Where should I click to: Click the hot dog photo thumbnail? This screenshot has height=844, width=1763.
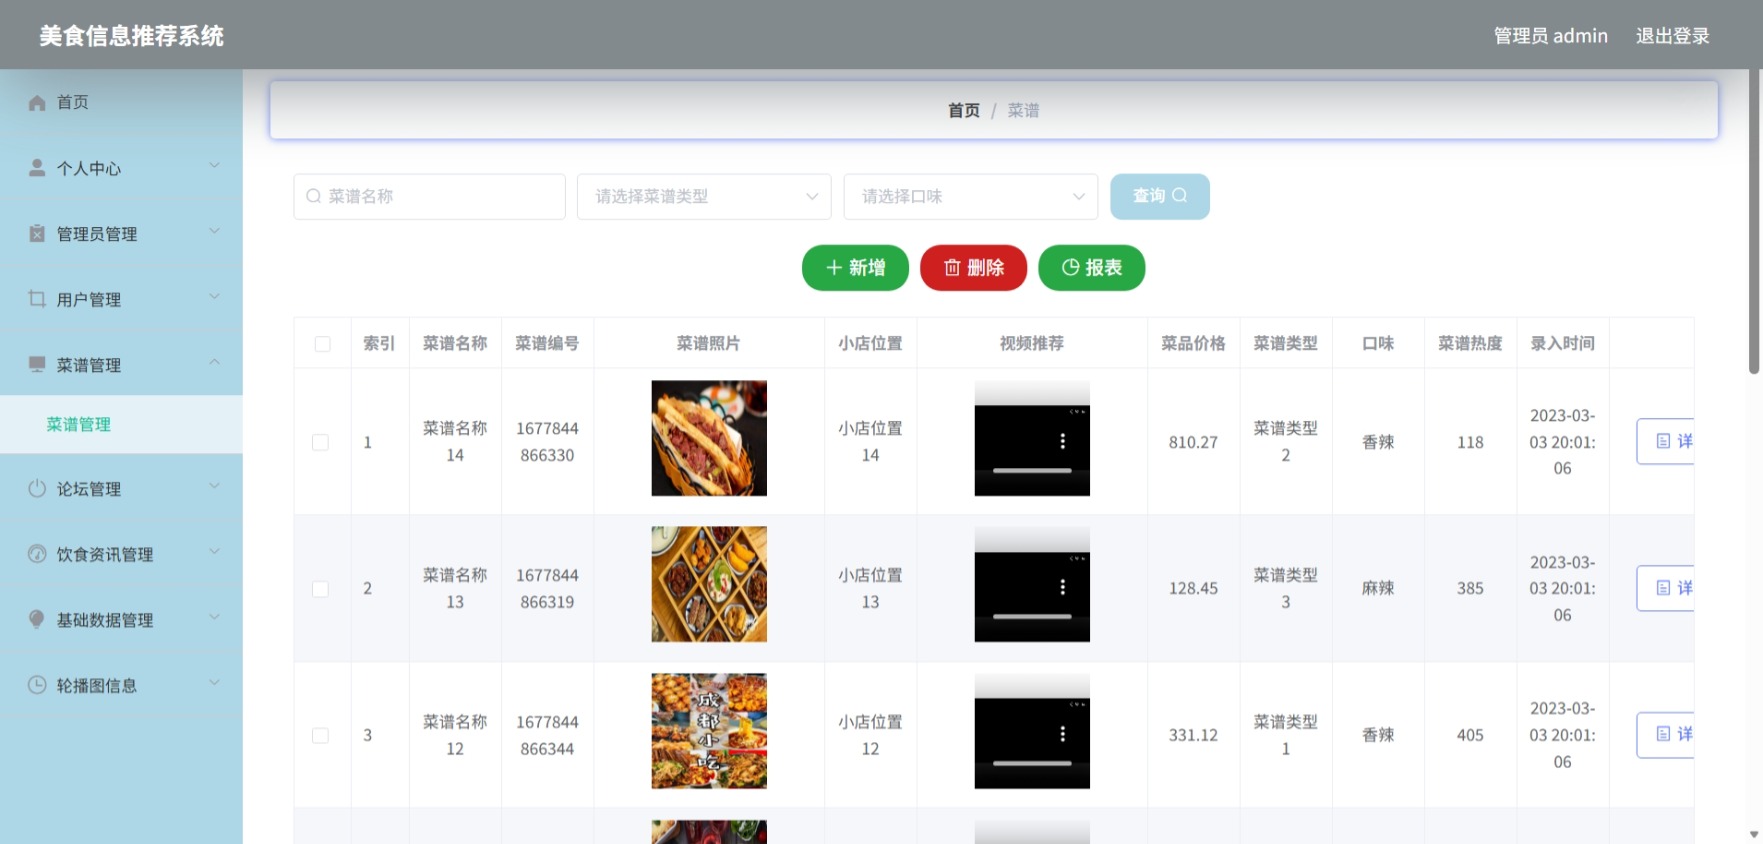pyautogui.click(x=709, y=438)
